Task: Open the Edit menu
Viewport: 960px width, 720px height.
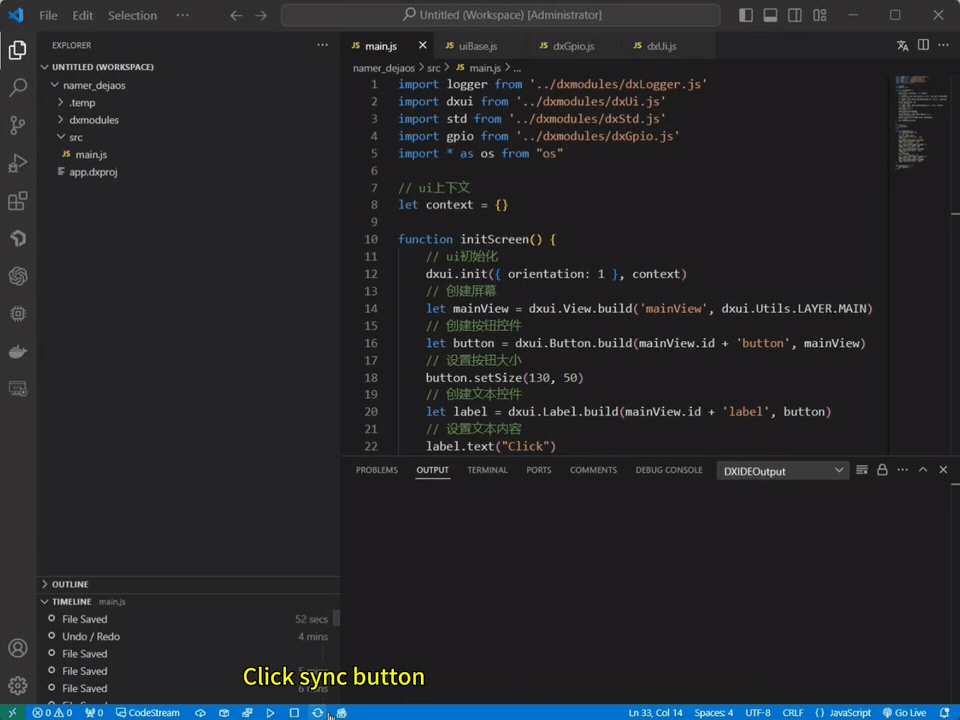Action: (83, 15)
